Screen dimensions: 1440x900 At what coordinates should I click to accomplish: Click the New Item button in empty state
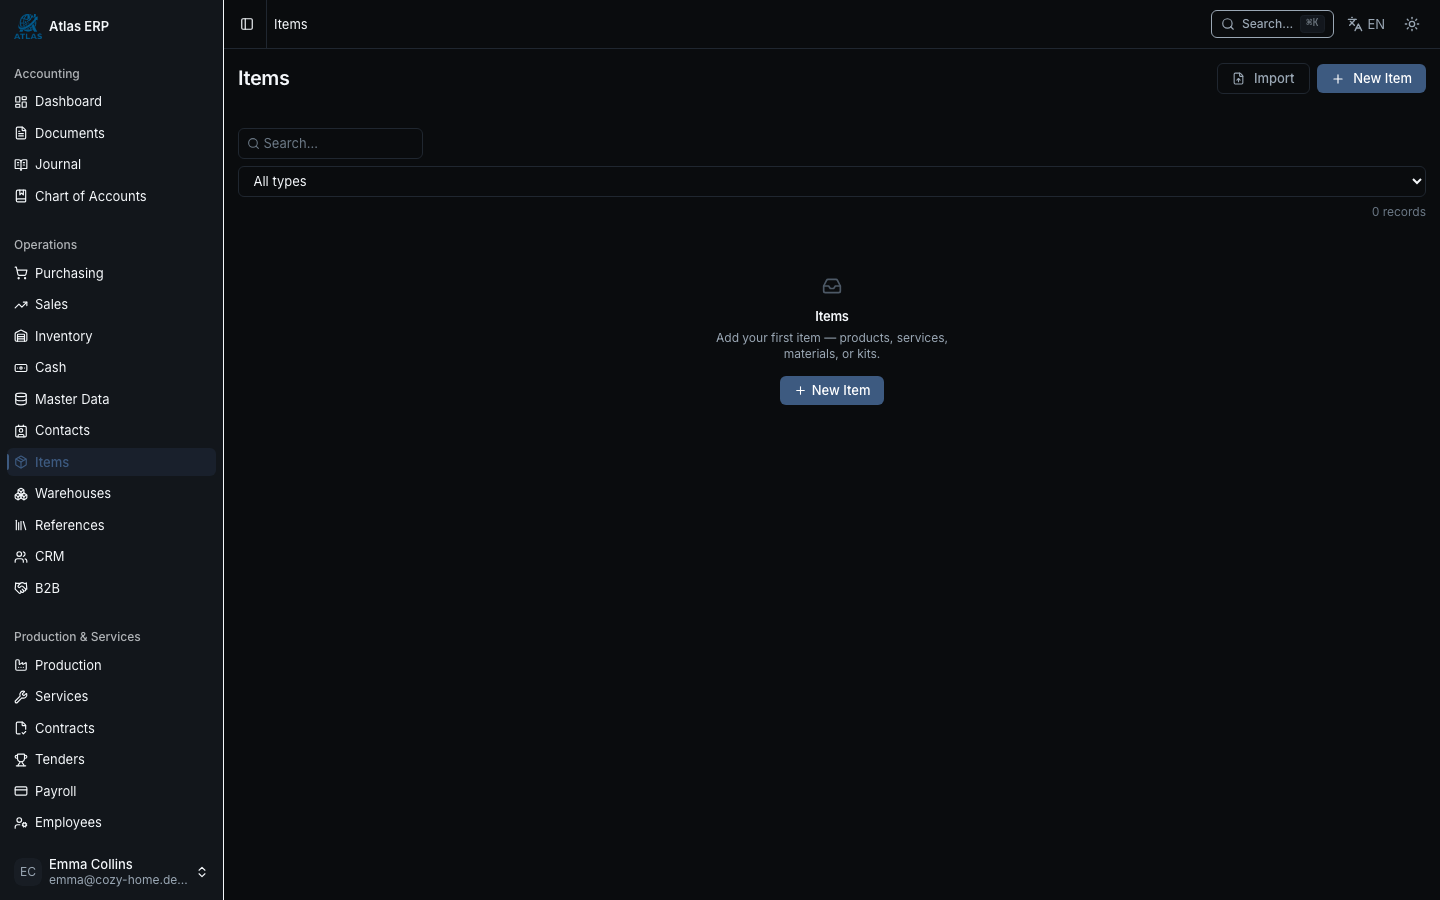click(832, 390)
